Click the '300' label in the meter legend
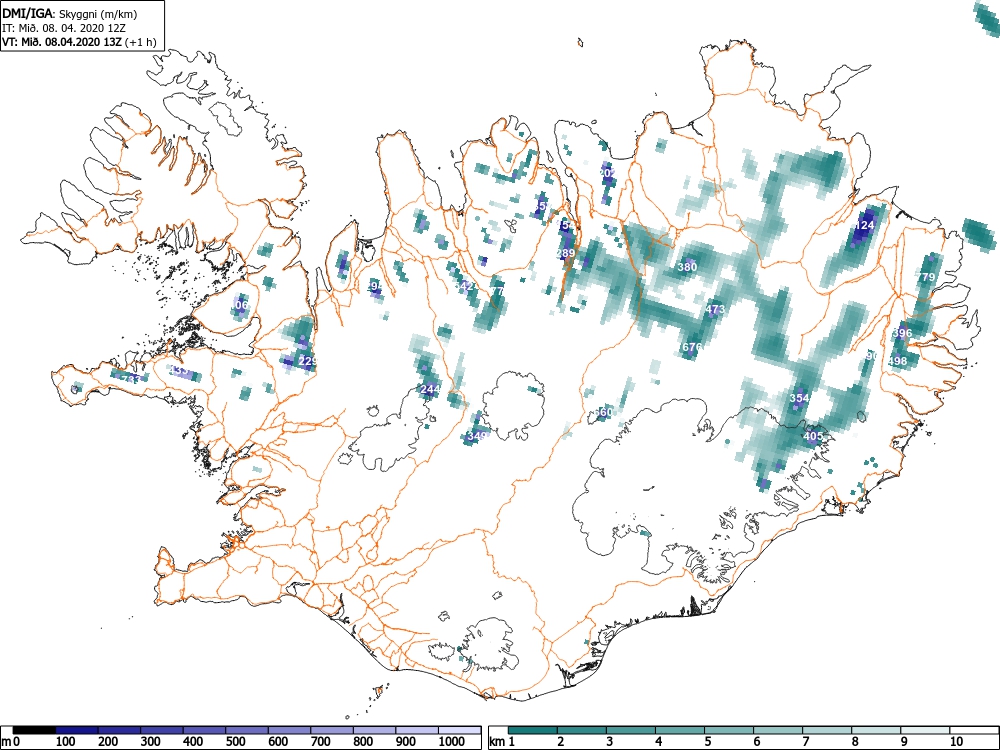The height and width of the screenshot is (750, 1000). (x=151, y=742)
